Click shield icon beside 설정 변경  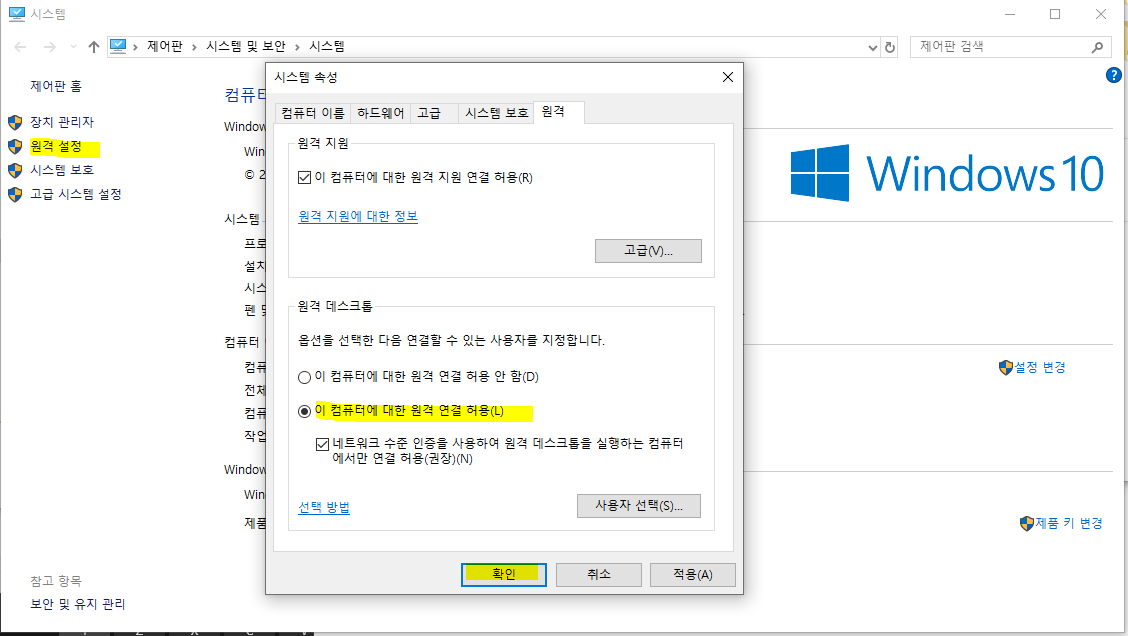pyautogui.click(x=1006, y=368)
